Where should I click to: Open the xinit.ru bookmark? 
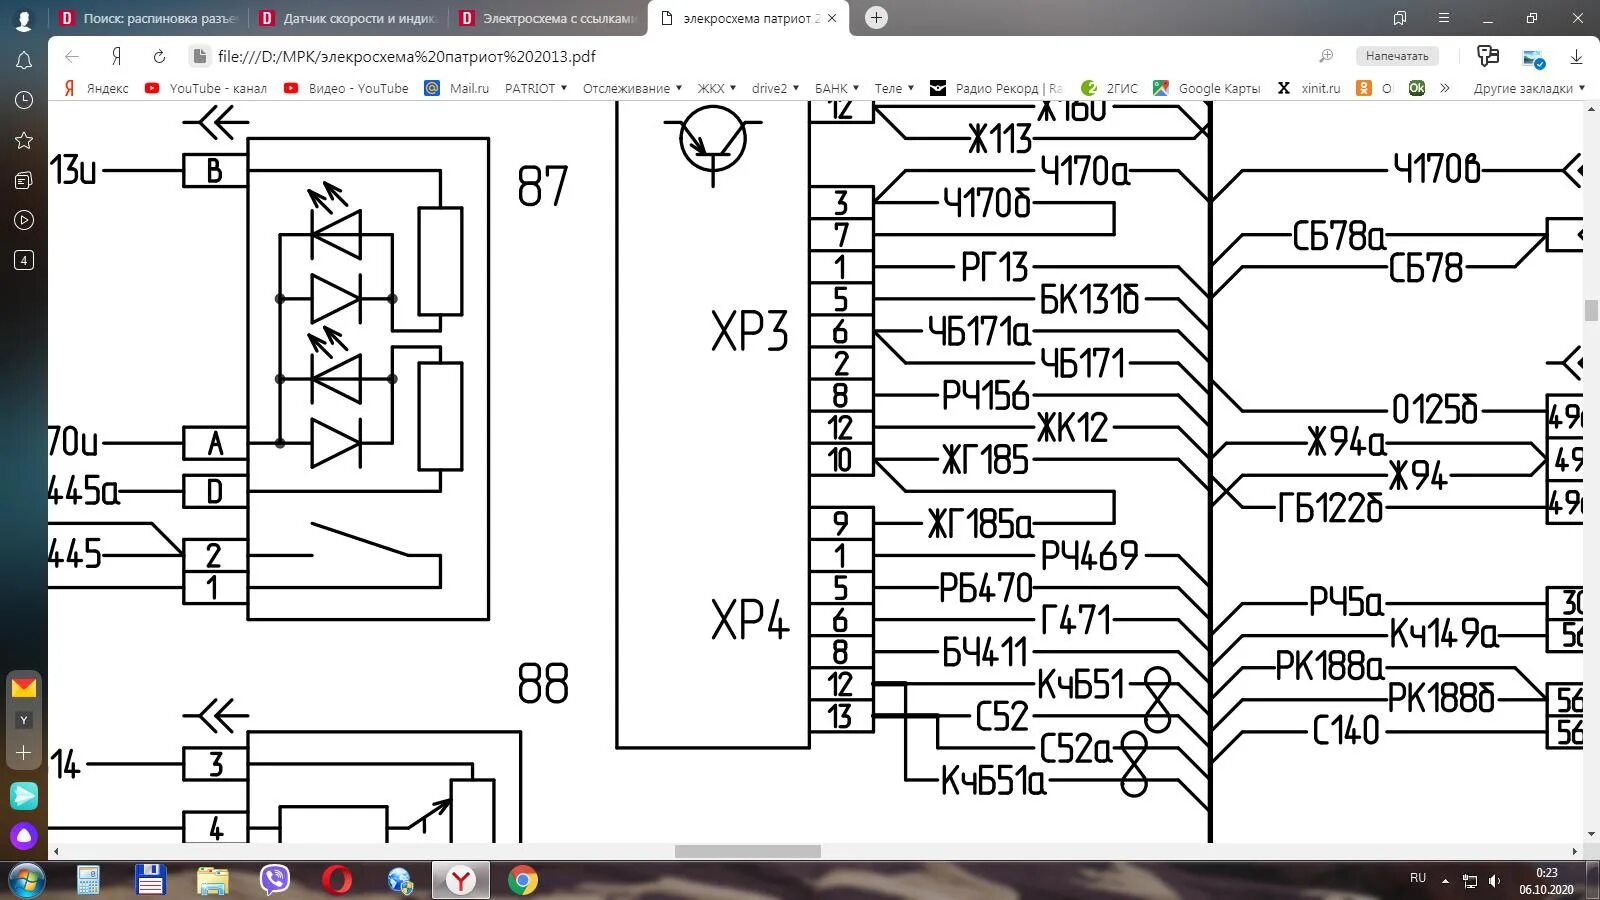(1308, 88)
